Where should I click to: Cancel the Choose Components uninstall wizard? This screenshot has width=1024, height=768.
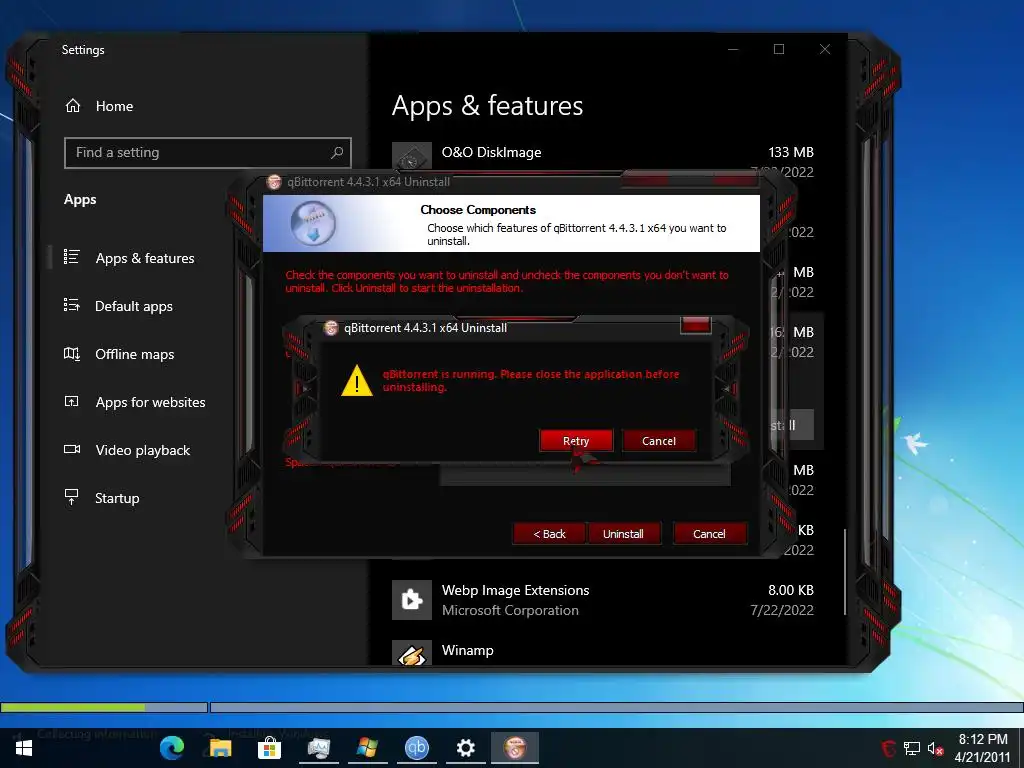[709, 534]
